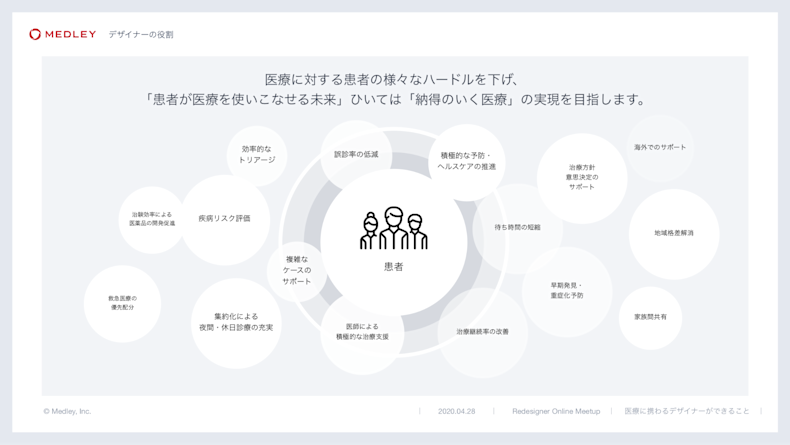Select the 家族間共有 bubble

650,317
